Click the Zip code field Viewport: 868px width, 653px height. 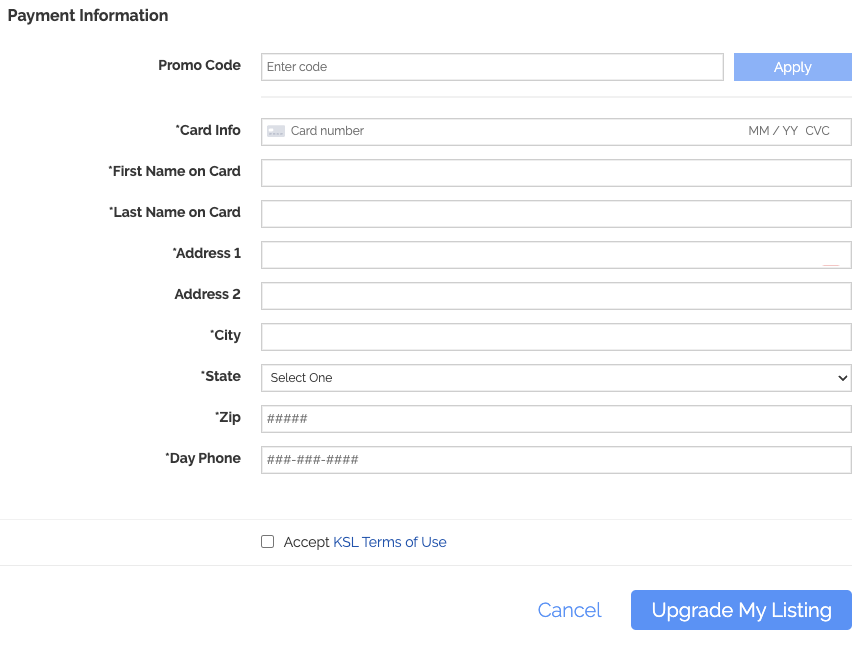[x=556, y=419]
